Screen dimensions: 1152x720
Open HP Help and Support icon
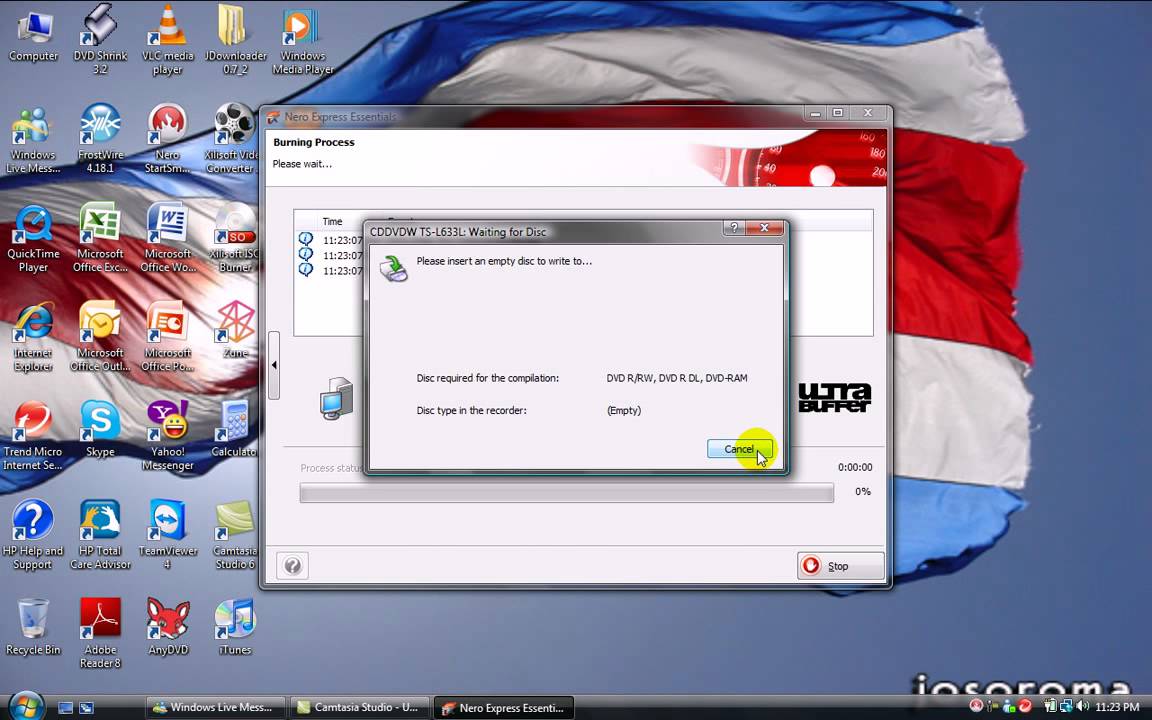coord(32,535)
